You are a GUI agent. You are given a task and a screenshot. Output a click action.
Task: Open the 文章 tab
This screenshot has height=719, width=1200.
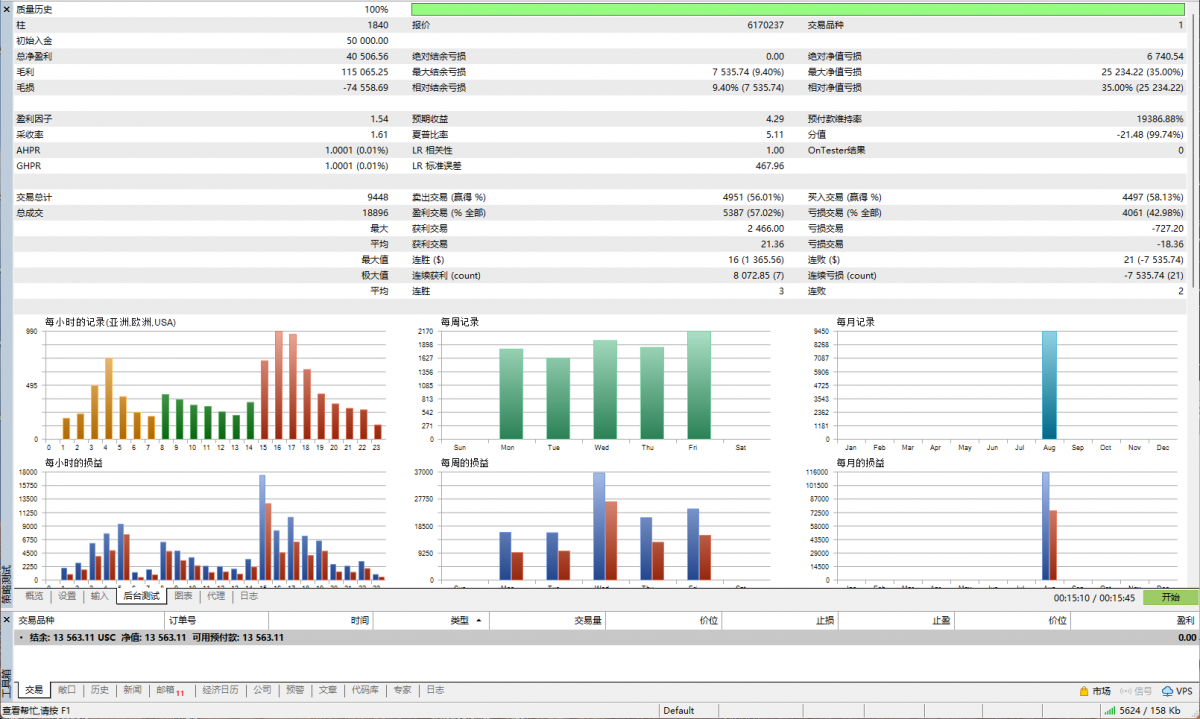pyautogui.click(x=328, y=690)
